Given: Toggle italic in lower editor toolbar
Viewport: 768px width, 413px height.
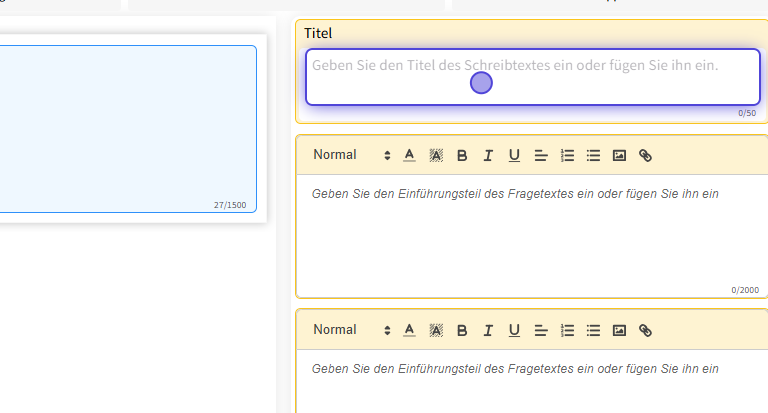Looking at the screenshot, I should (x=488, y=330).
